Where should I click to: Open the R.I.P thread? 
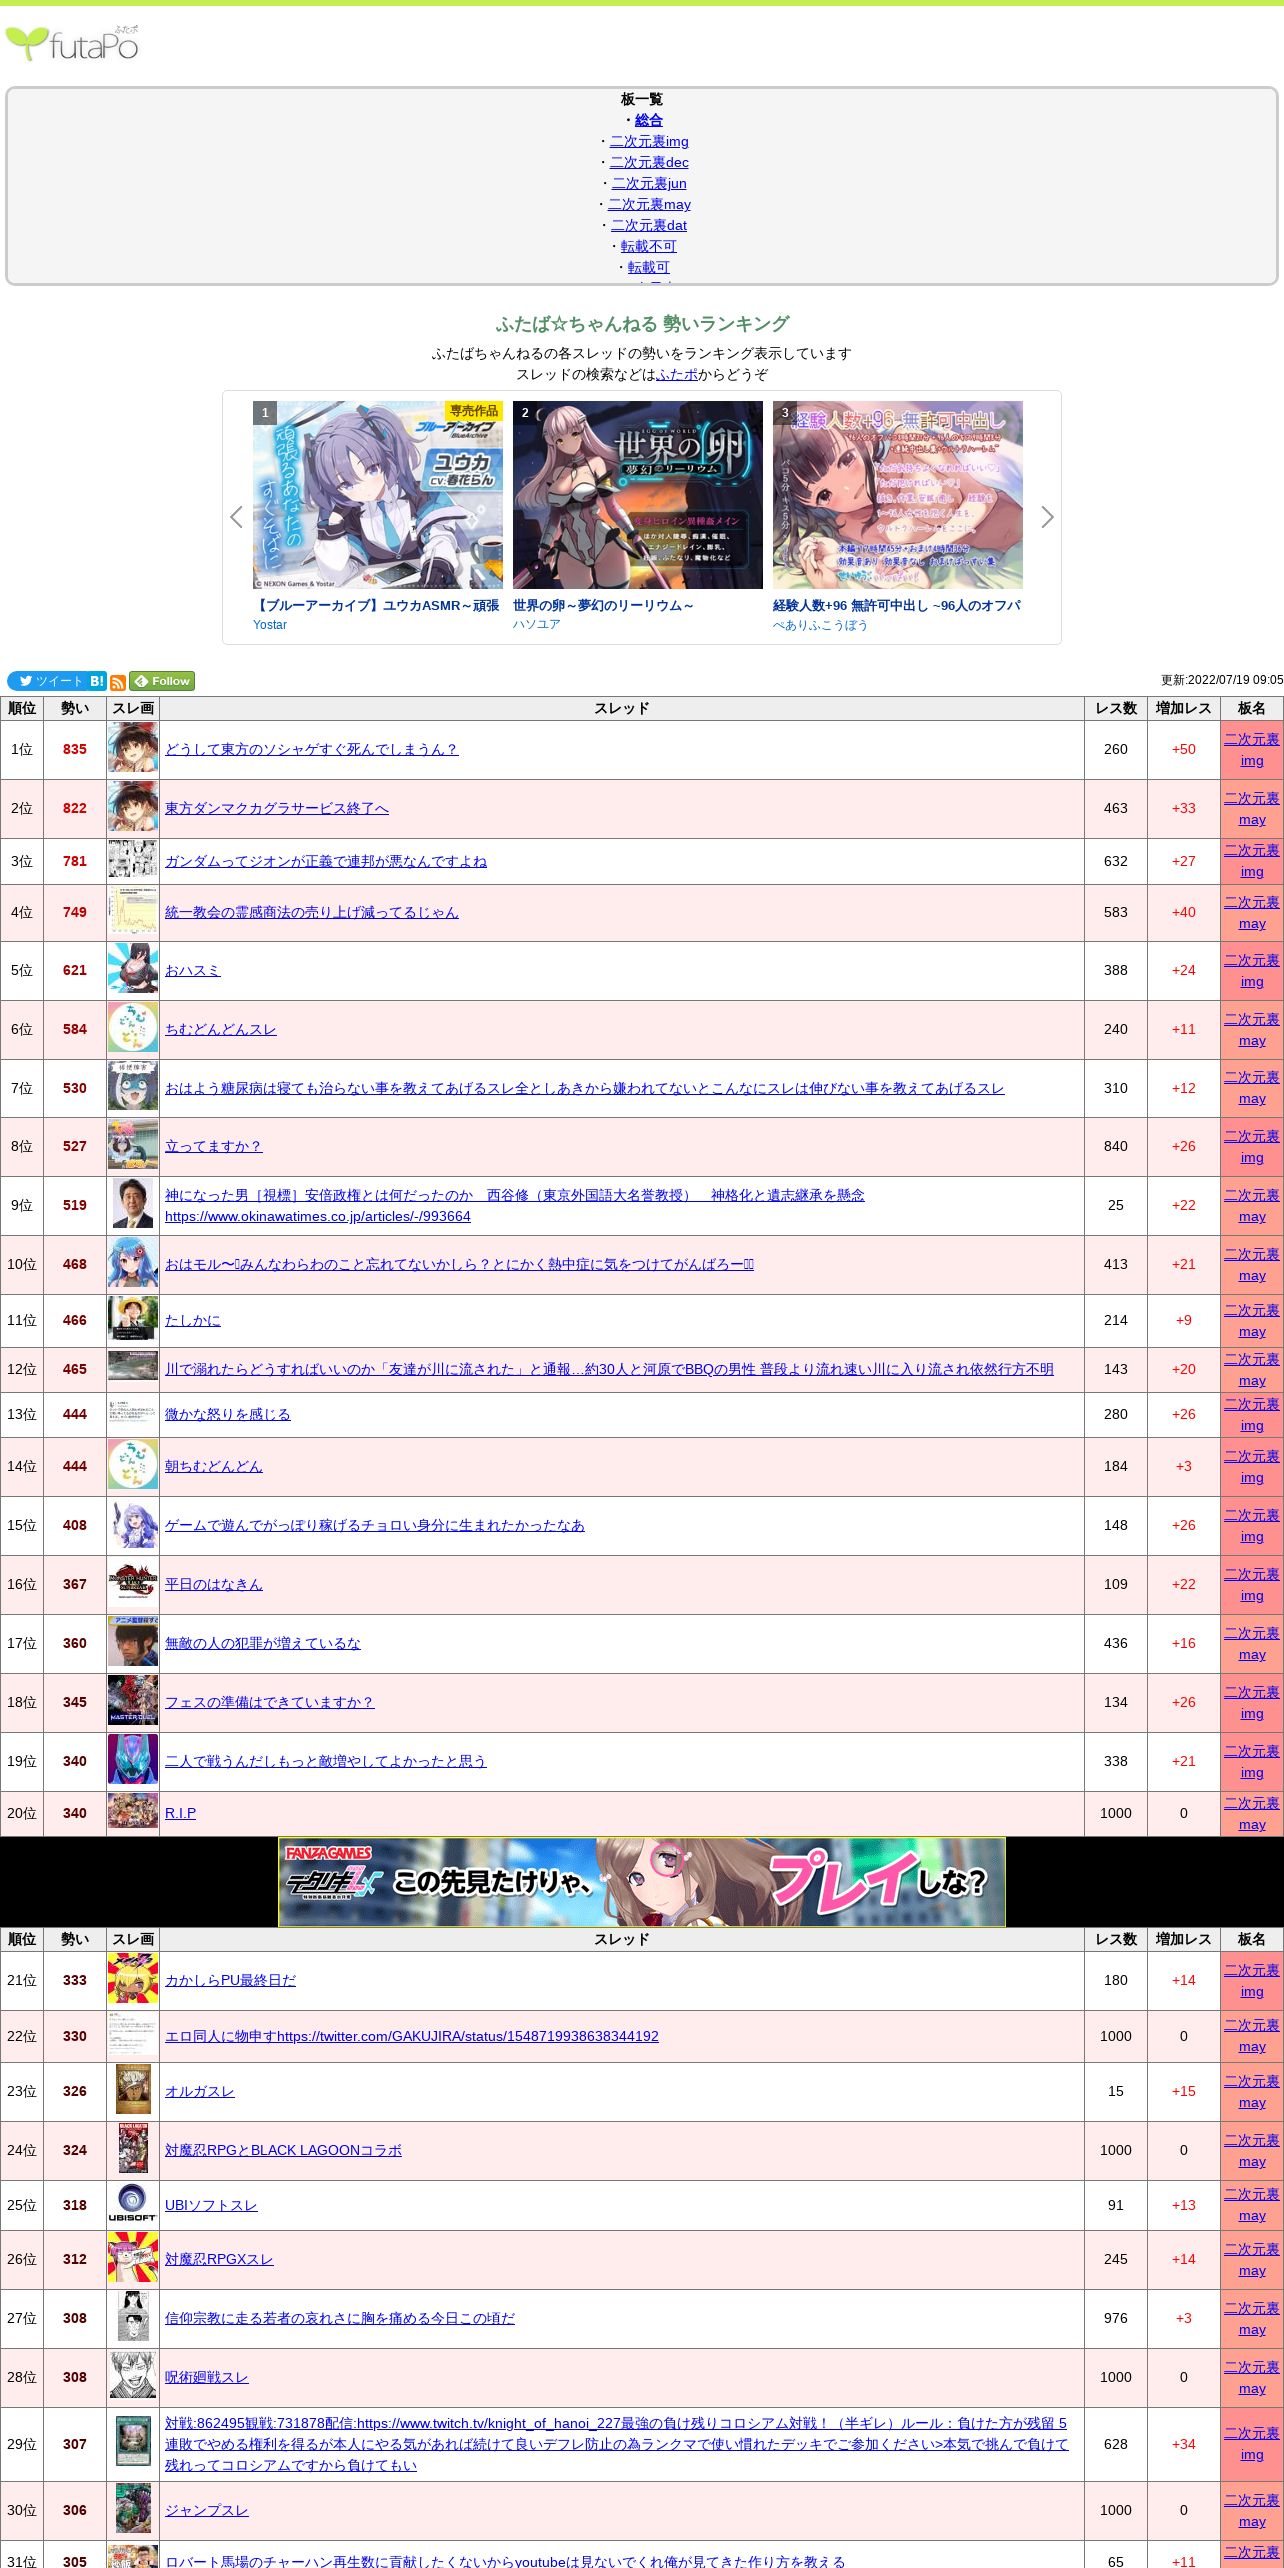tap(181, 1813)
